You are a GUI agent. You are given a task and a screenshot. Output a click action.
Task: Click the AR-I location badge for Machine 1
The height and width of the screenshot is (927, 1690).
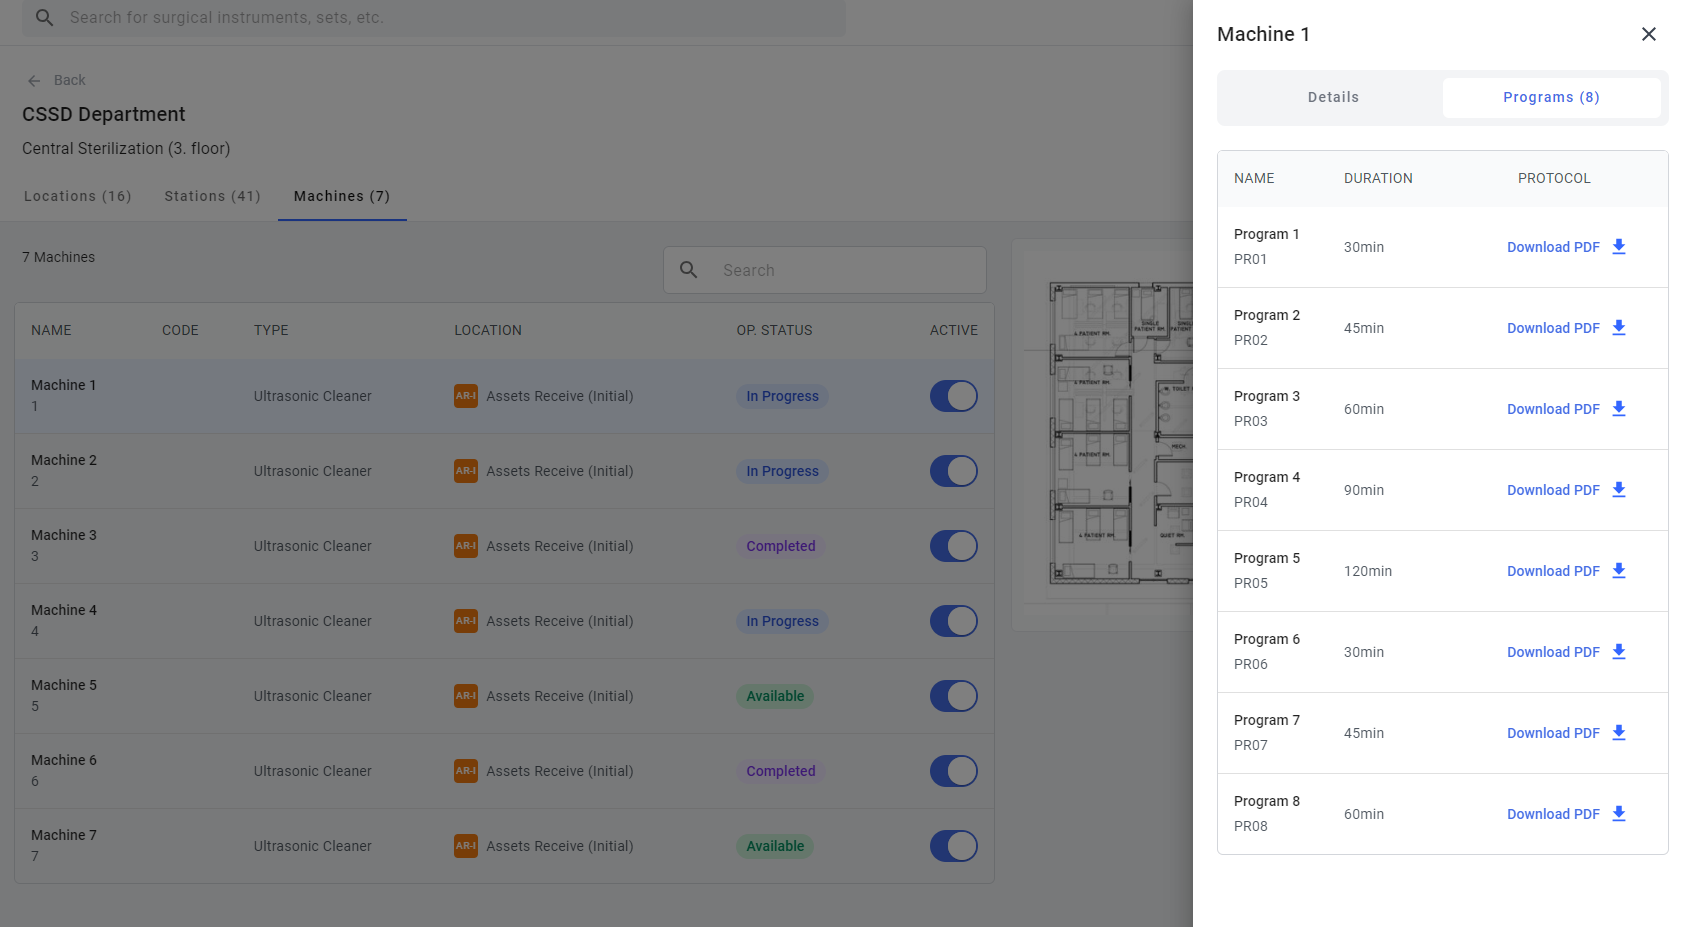click(x=466, y=396)
